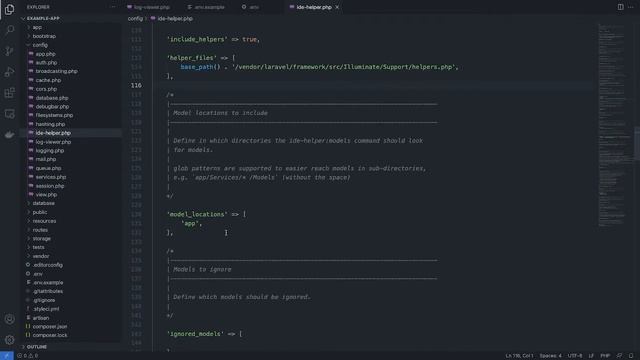Open cache.php file
The height and width of the screenshot is (360, 640).
pos(48,80)
